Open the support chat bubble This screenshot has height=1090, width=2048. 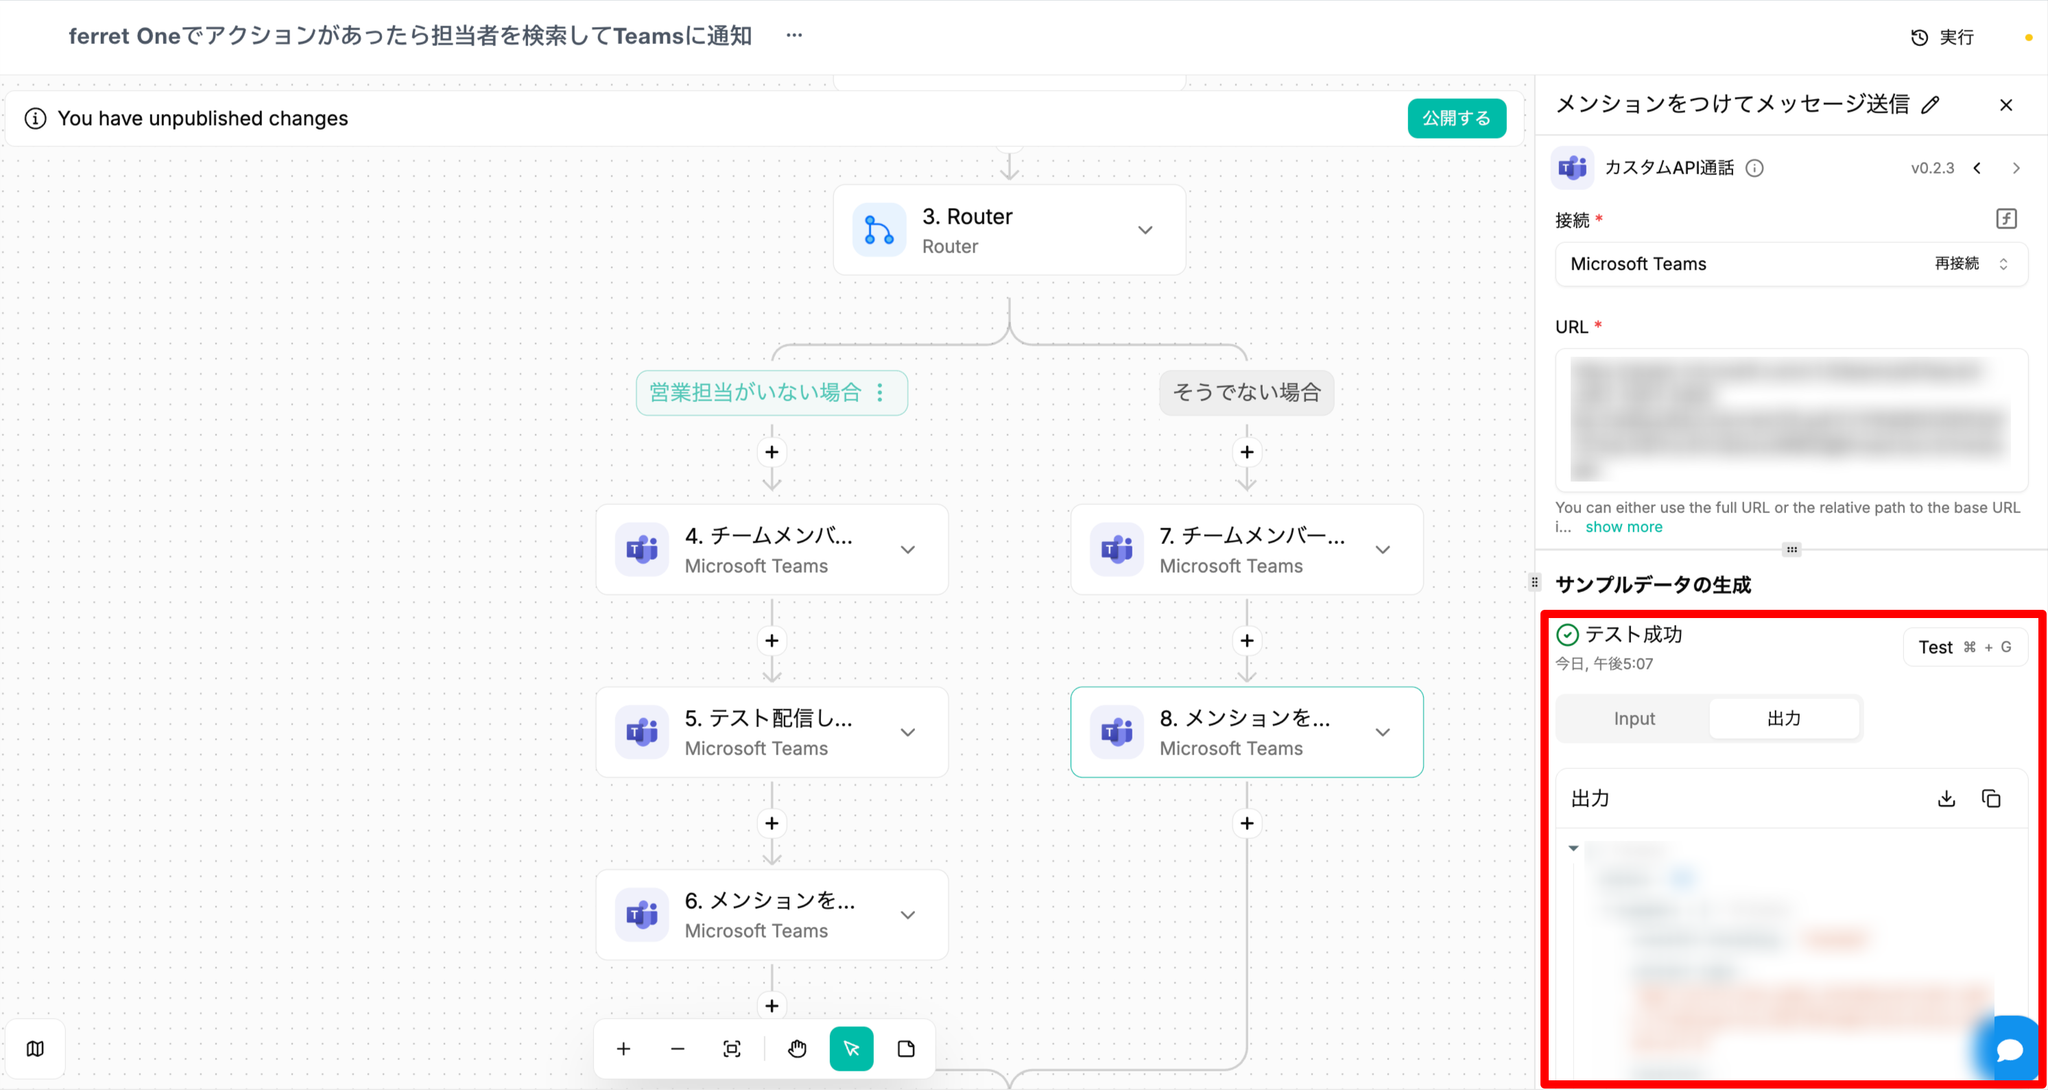(x=2009, y=1049)
